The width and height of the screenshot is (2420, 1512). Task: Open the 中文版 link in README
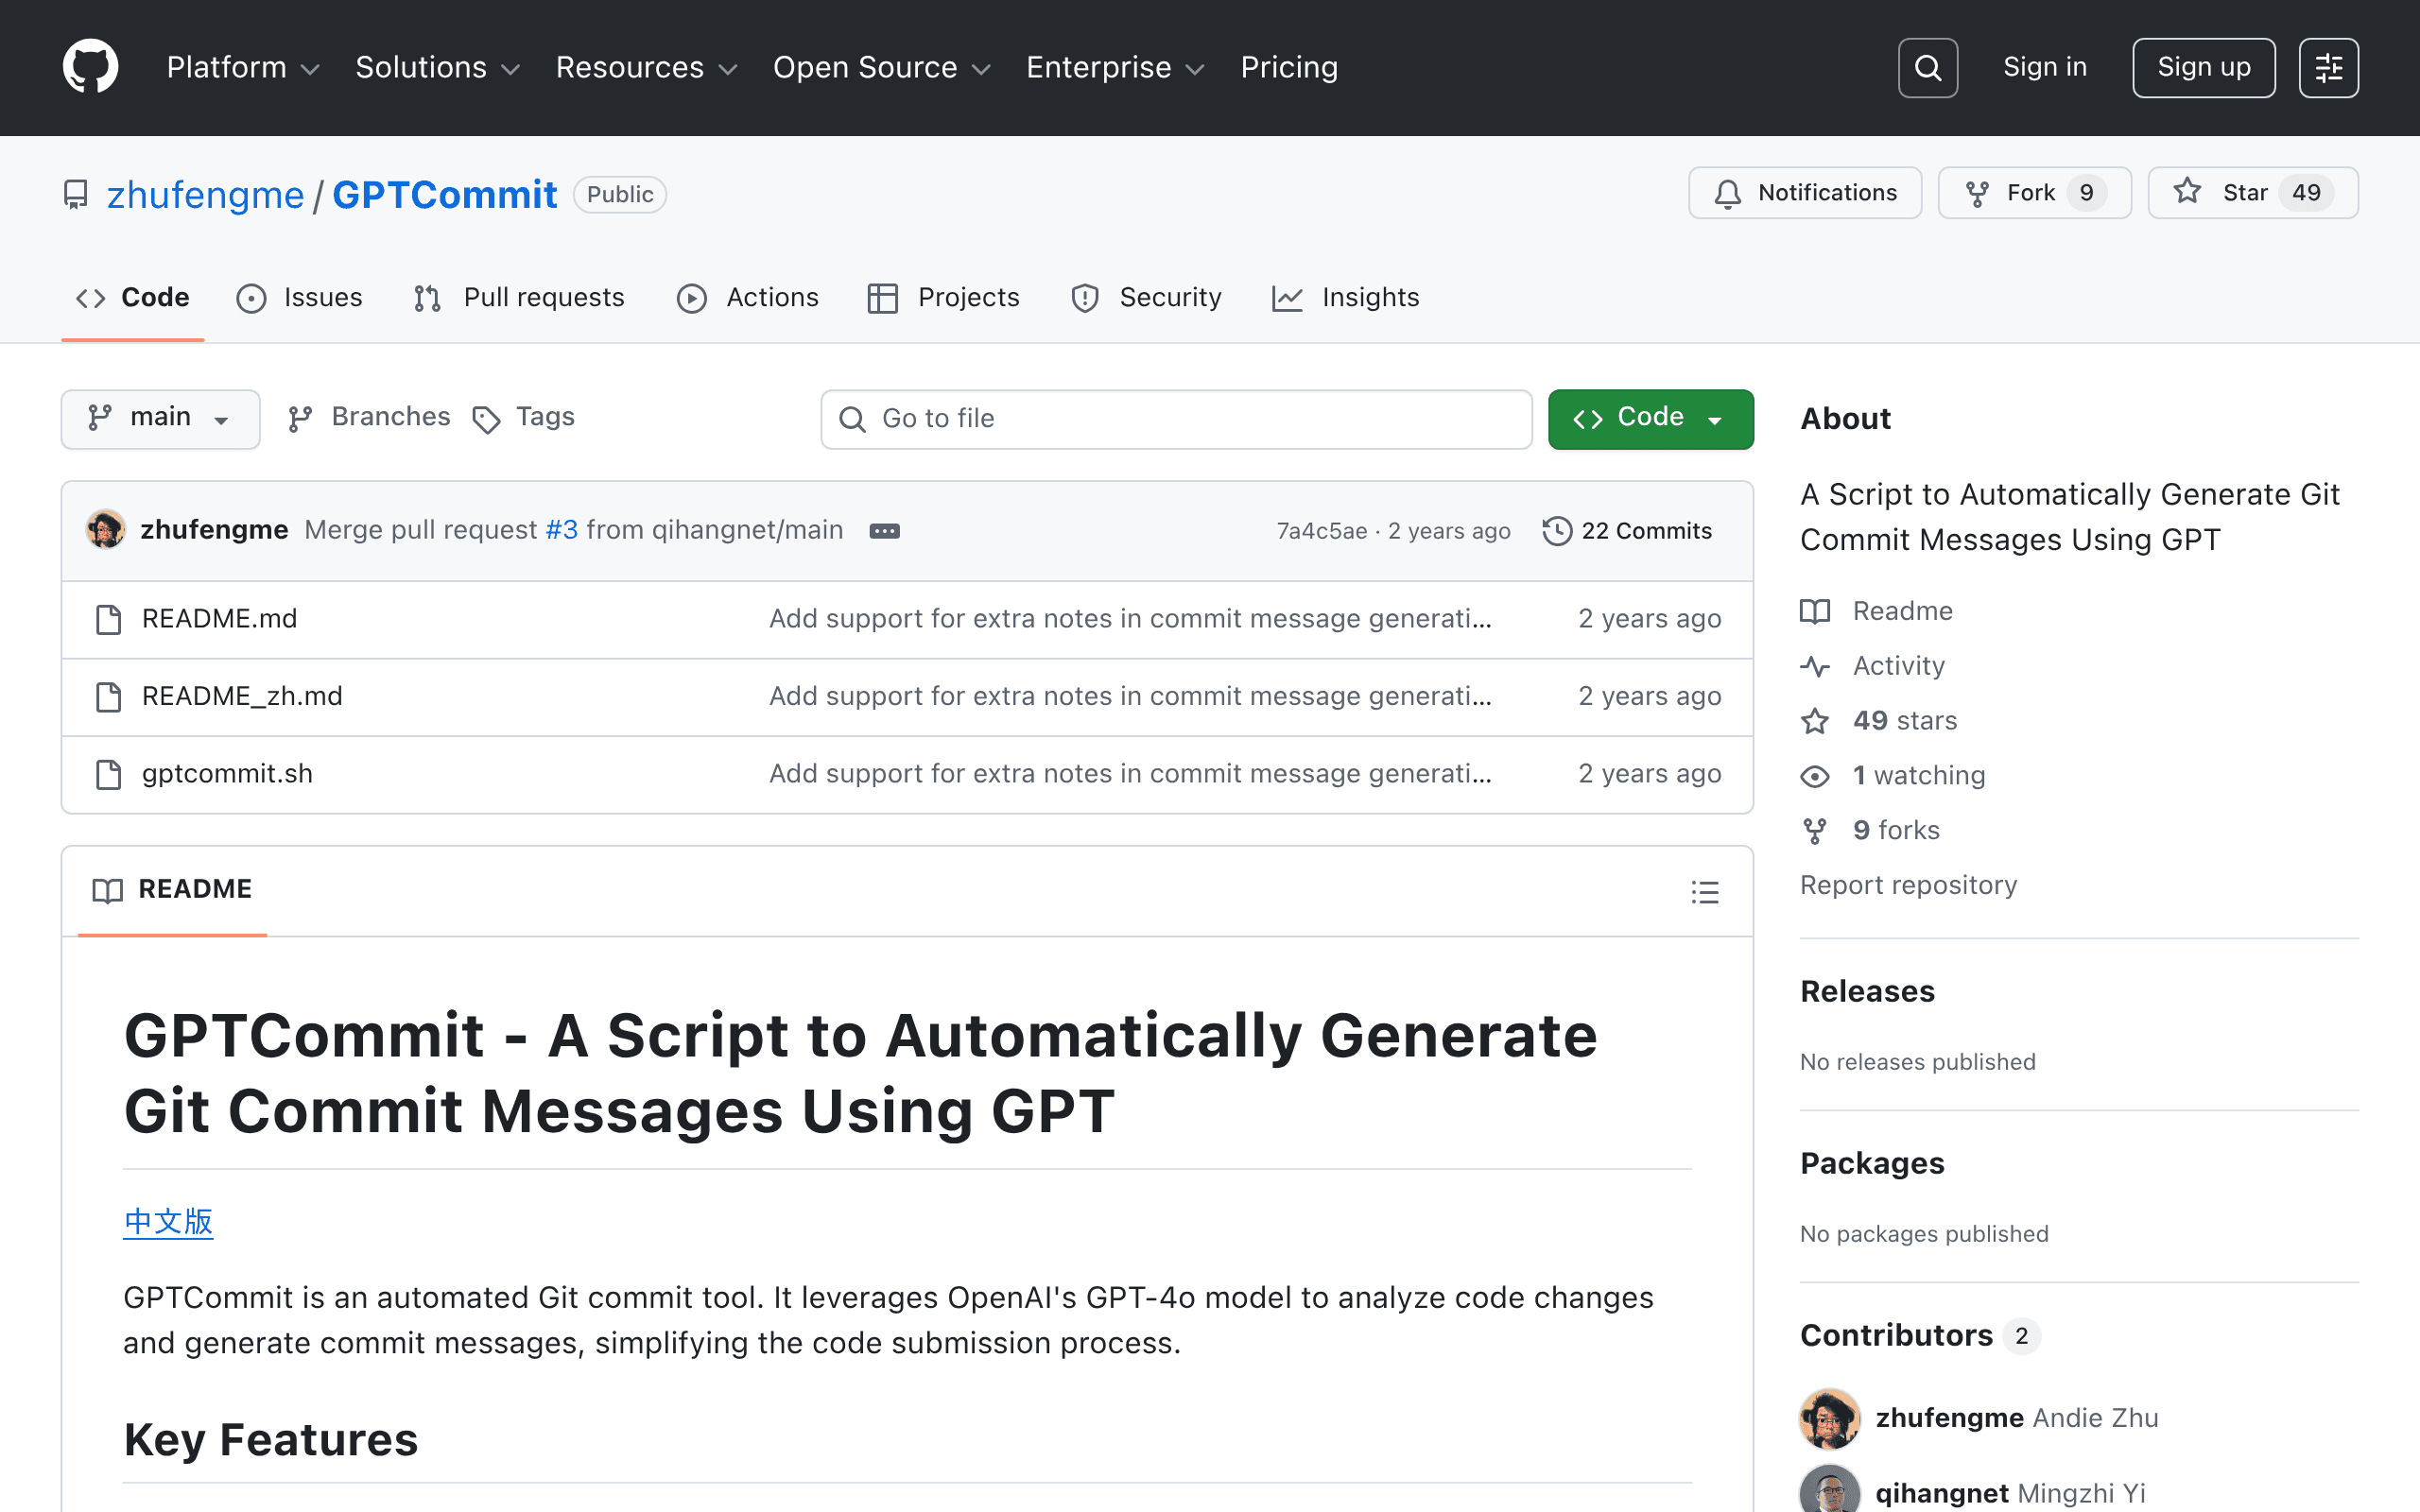click(x=168, y=1221)
